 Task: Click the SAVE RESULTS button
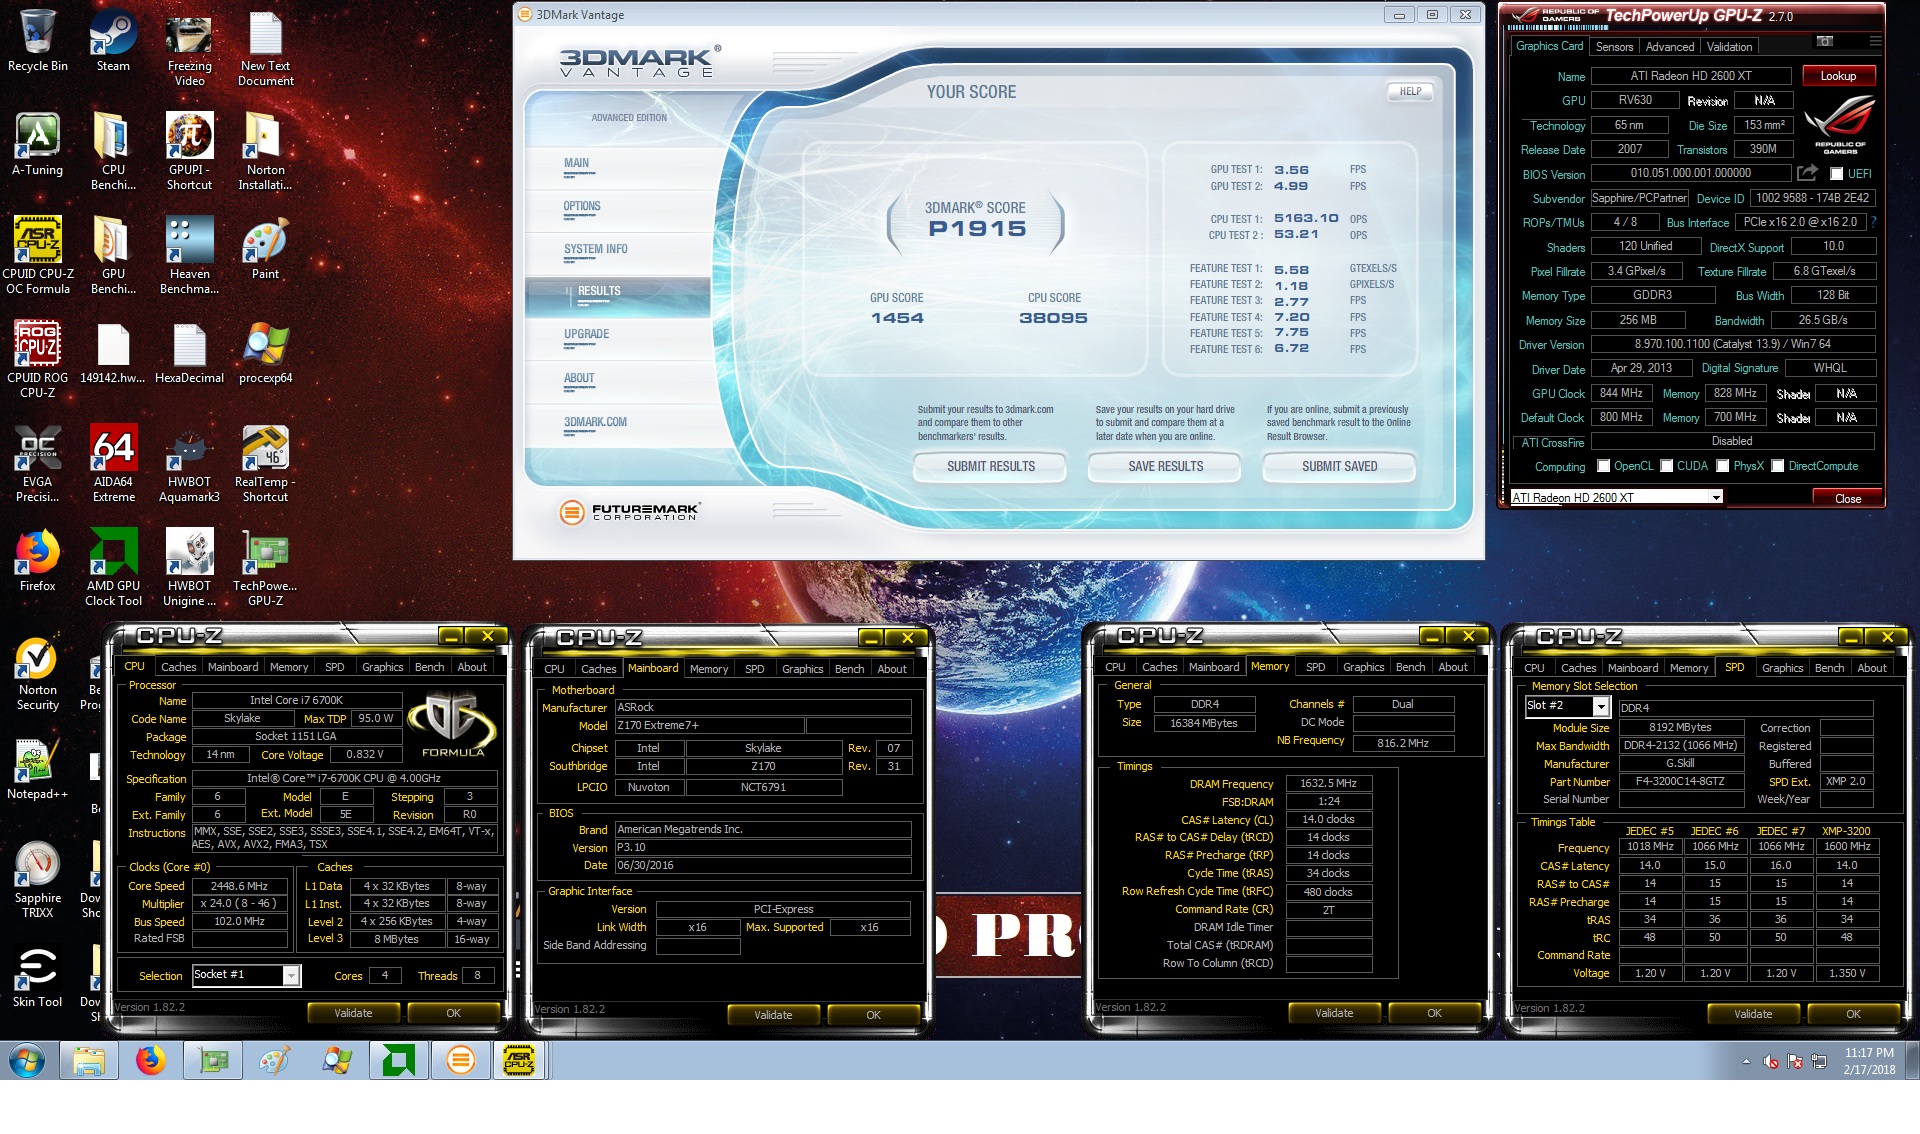pos(1165,467)
